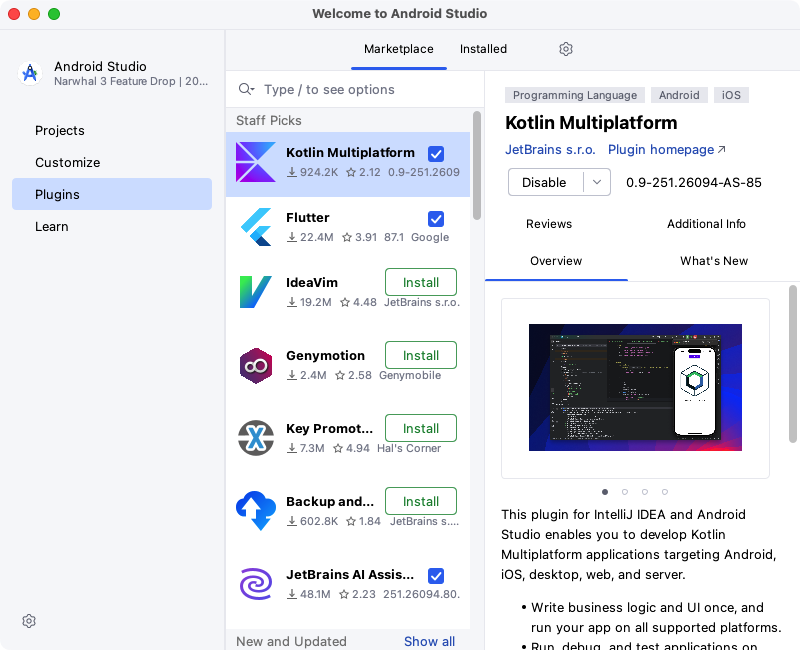800x650 pixels.
Task: Click the Programming Language tag
Action: [574, 95]
